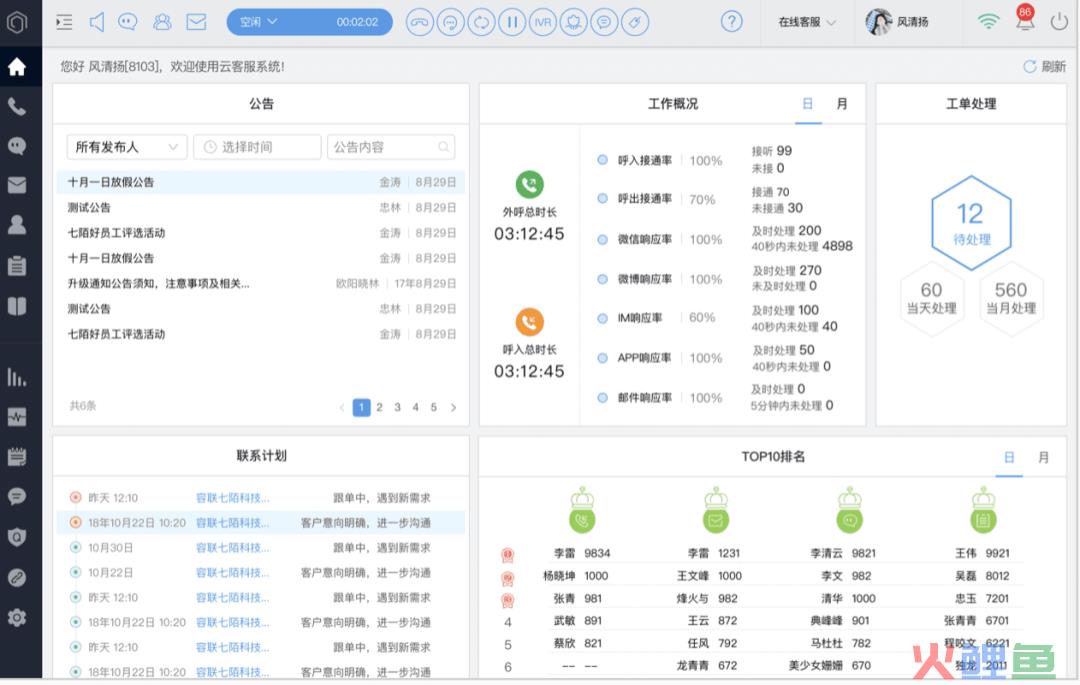Select the 微博响应率 radio dot

[x=603, y=279]
